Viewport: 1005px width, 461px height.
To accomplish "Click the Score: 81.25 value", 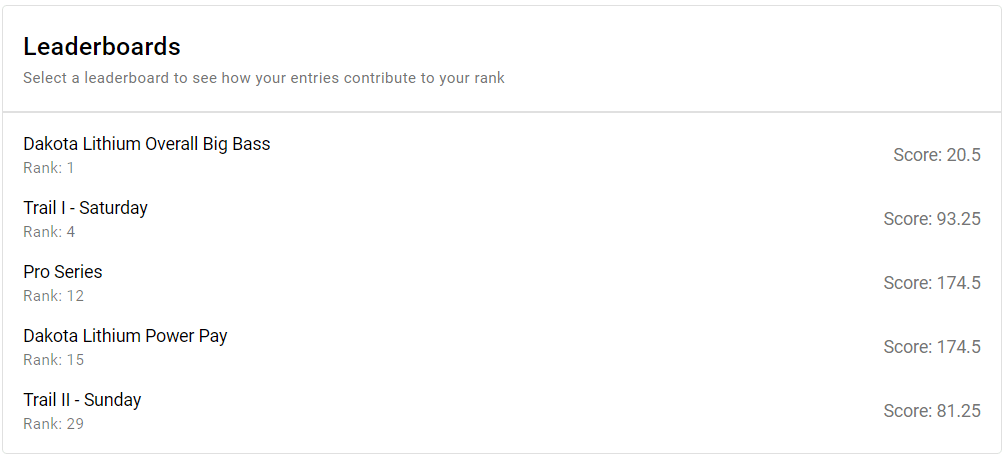I will point(931,411).
